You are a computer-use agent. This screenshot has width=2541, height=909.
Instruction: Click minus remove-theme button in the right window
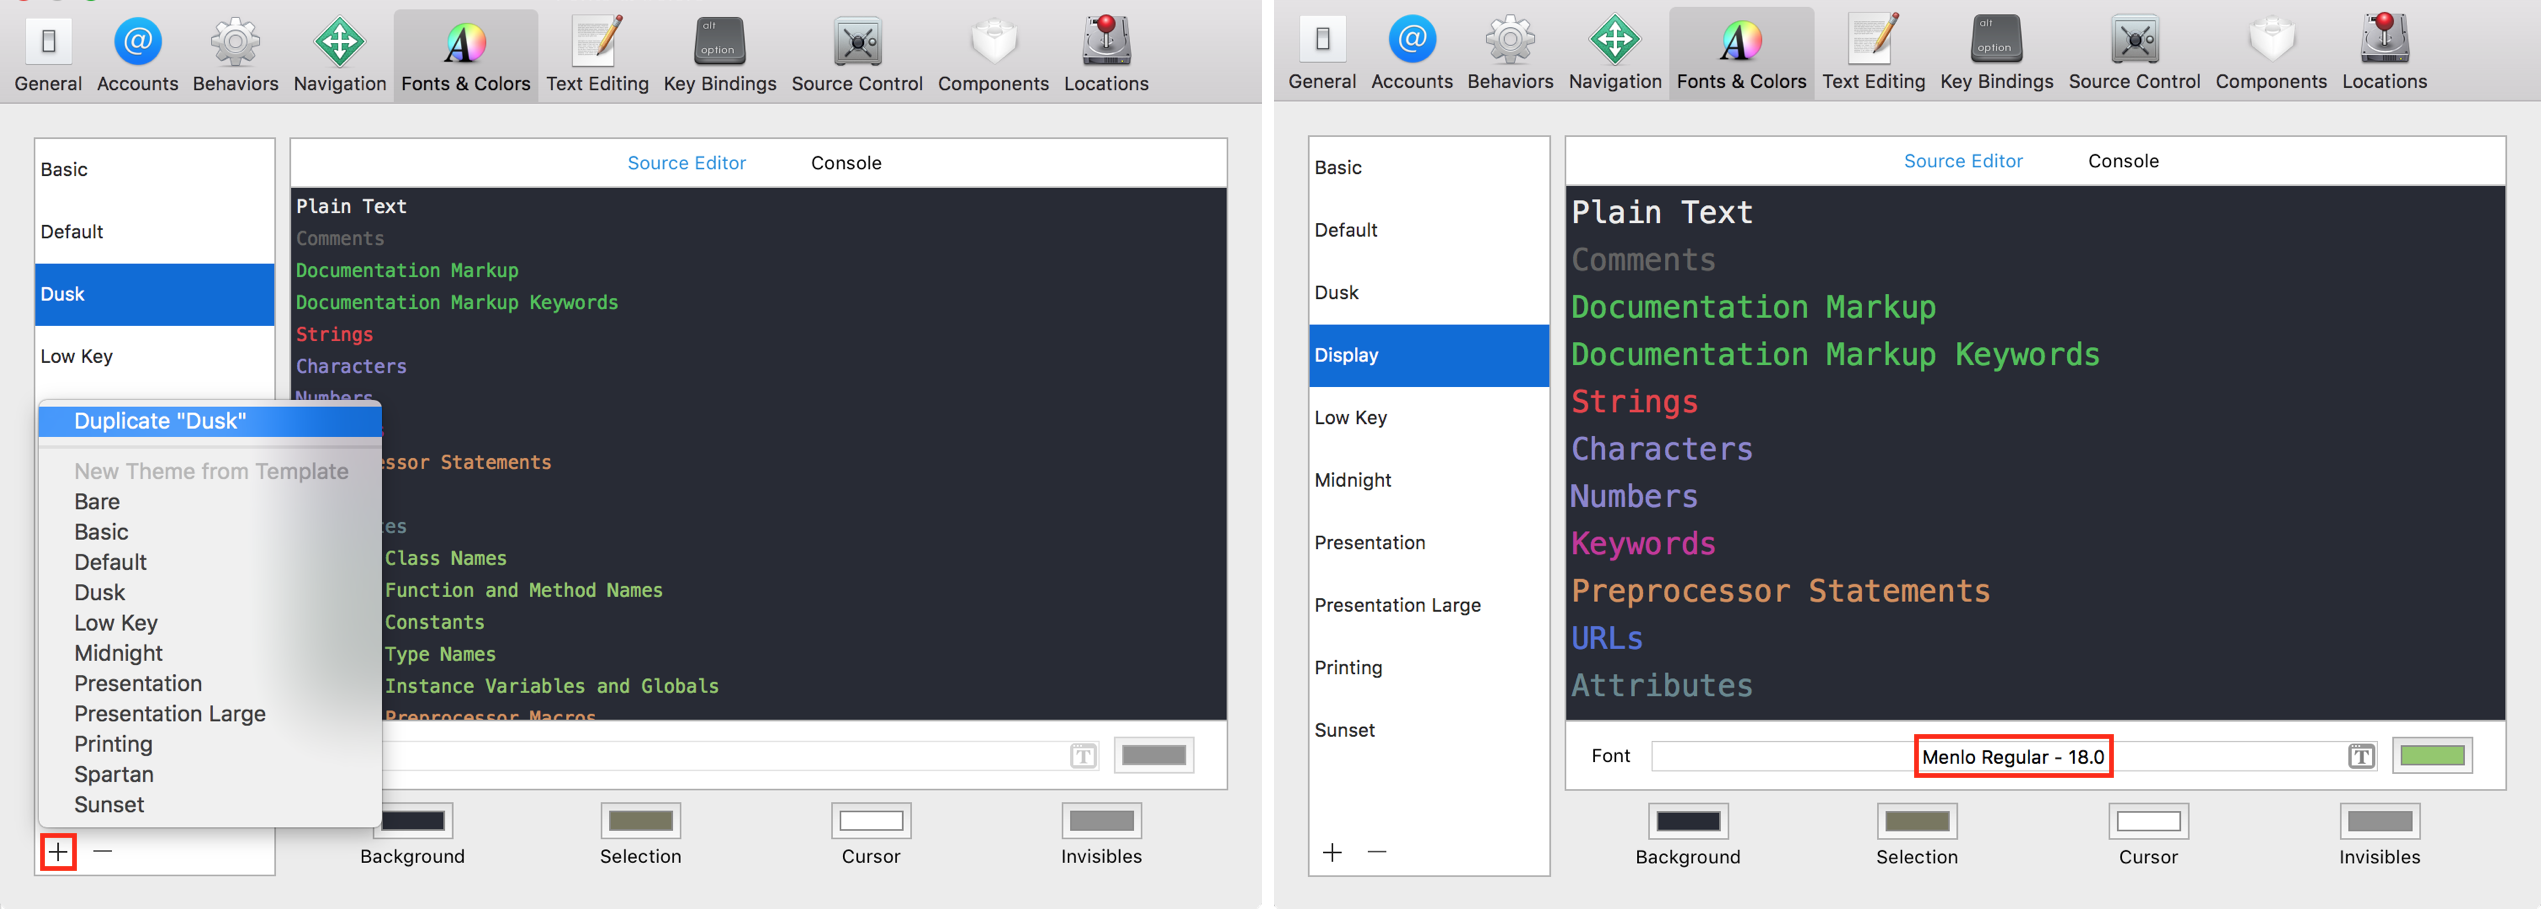1377,852
